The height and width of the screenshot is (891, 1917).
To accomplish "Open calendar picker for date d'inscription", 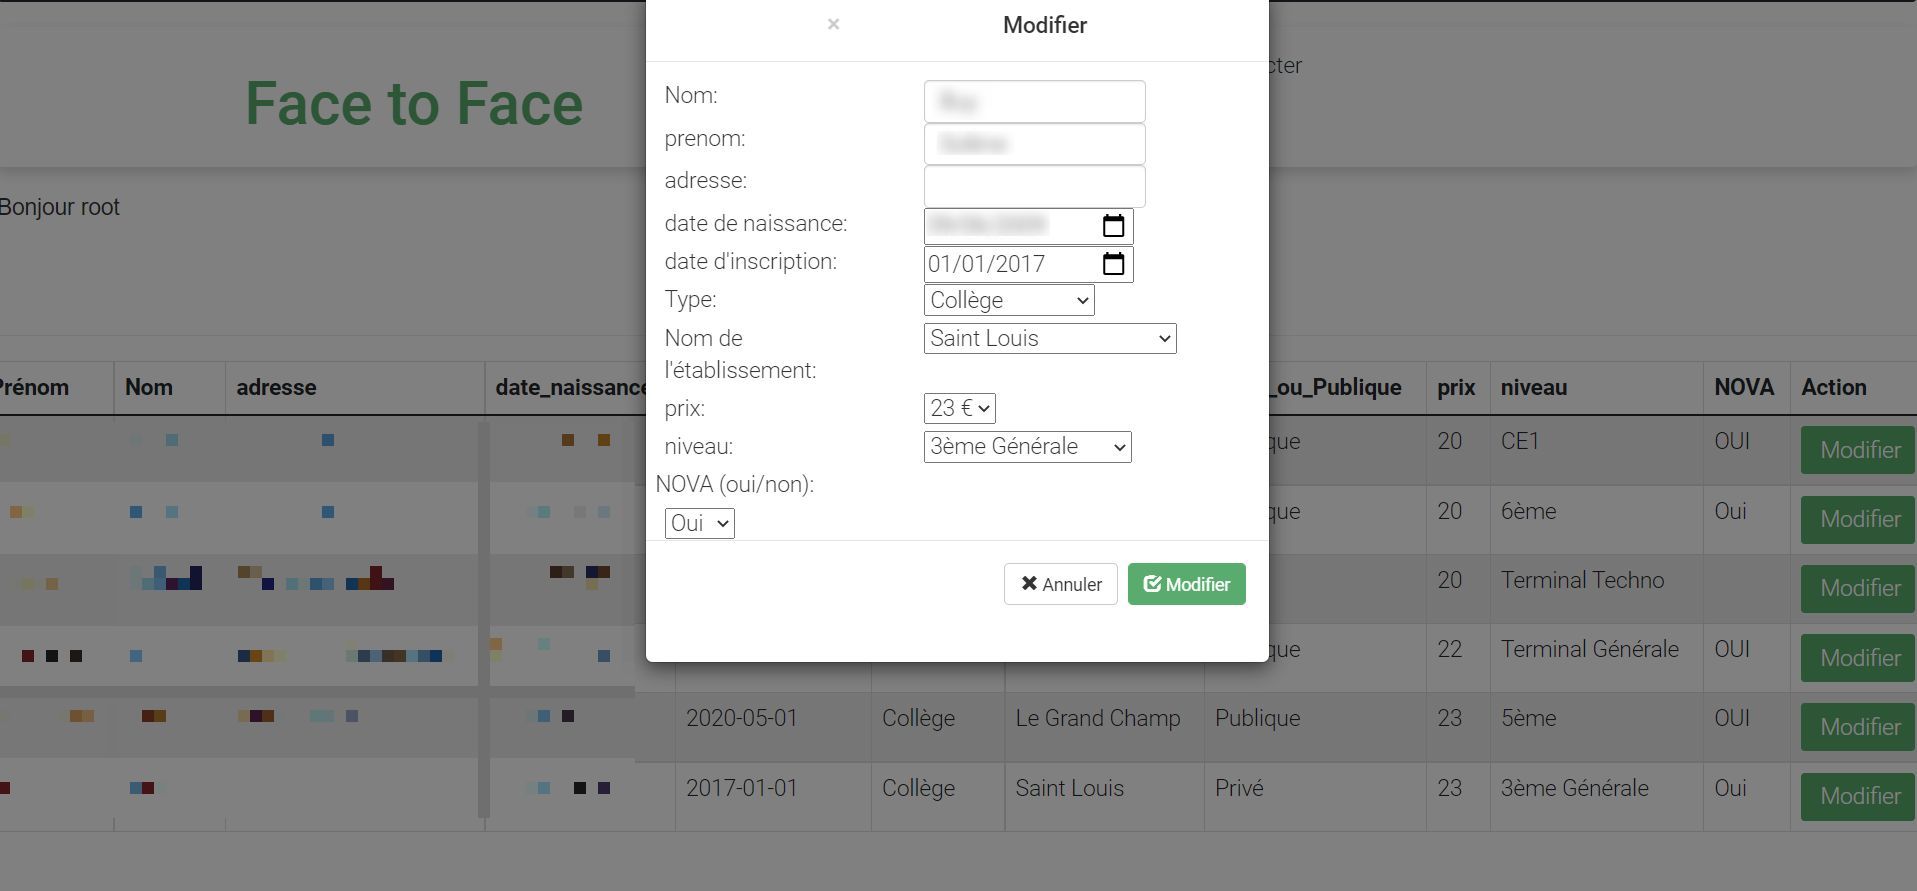I will click(1113, 264).
